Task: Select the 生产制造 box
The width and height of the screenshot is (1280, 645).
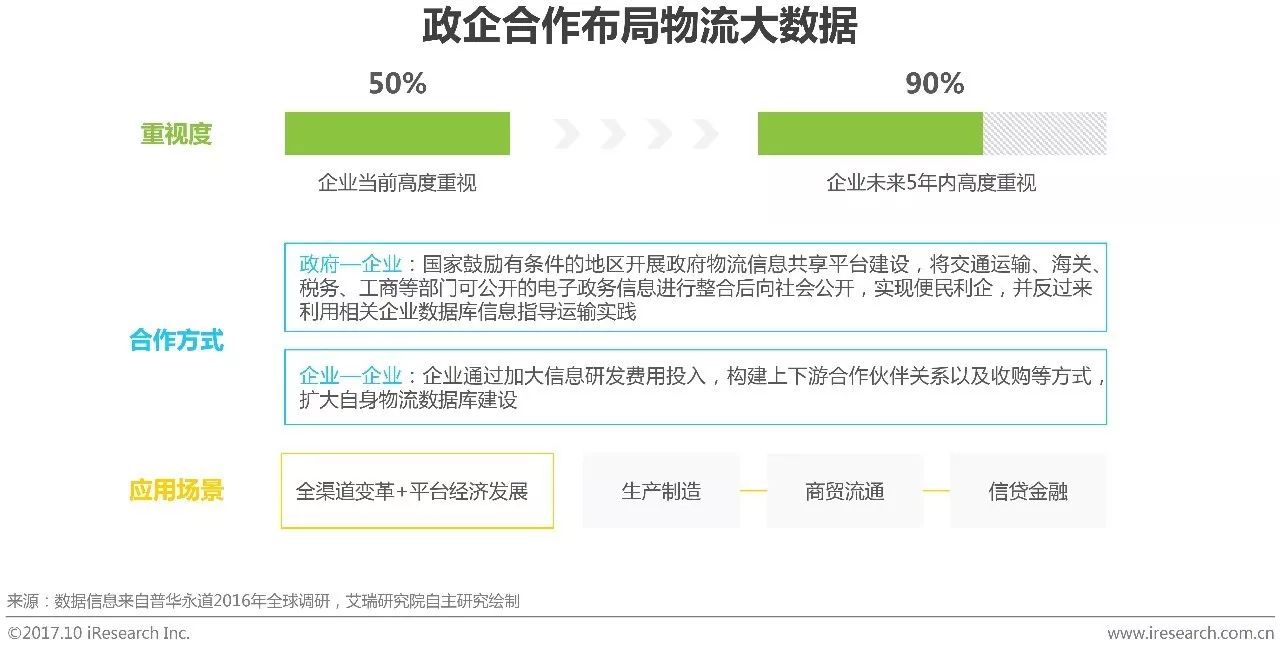Action: (661, 491)
